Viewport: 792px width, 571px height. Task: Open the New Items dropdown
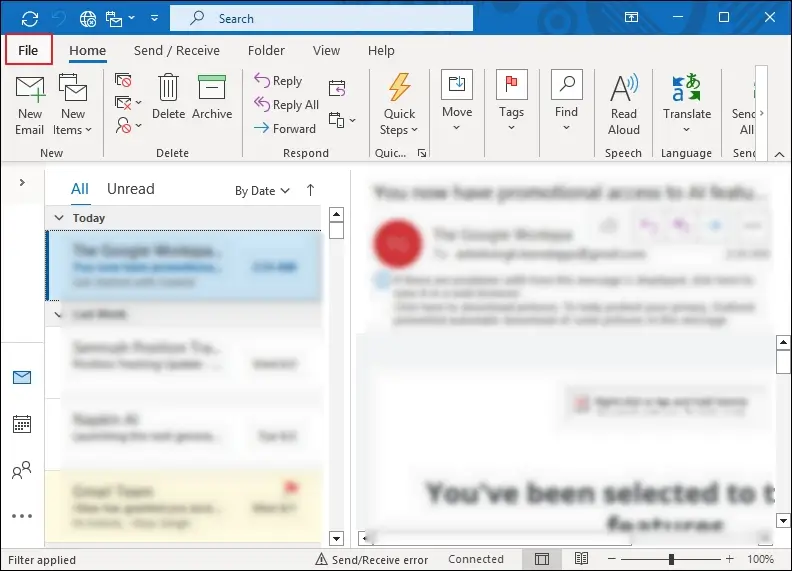coord(73,105)
